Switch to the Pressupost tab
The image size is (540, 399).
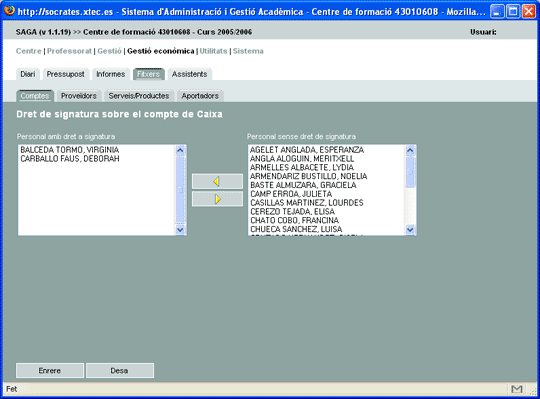(65, 74)
